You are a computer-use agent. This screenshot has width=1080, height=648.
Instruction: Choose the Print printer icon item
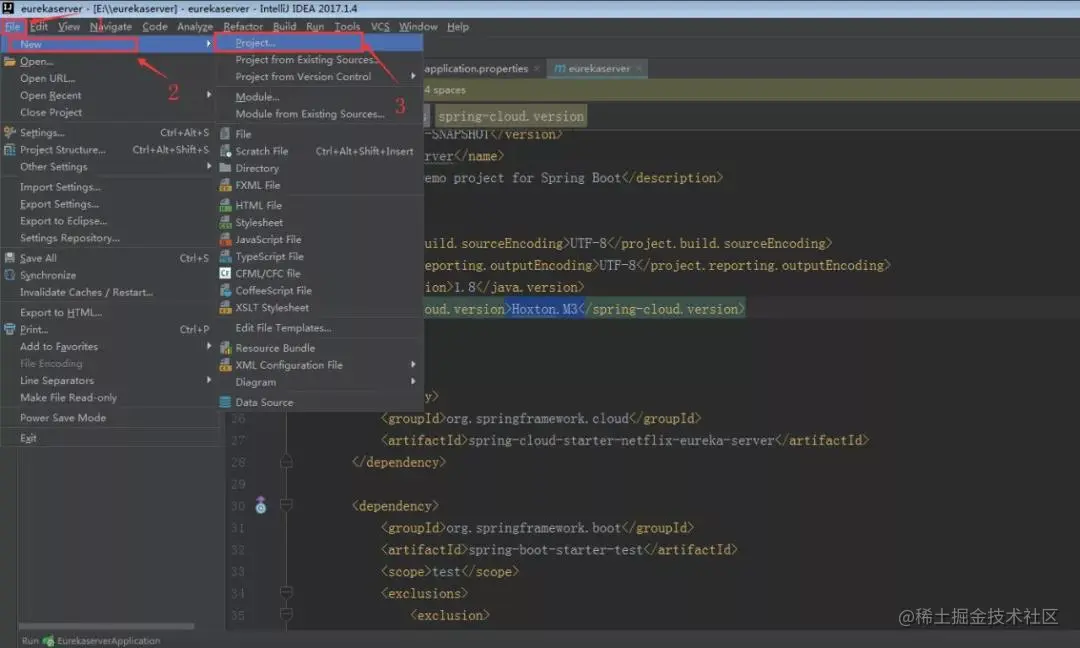pos(10,329)
